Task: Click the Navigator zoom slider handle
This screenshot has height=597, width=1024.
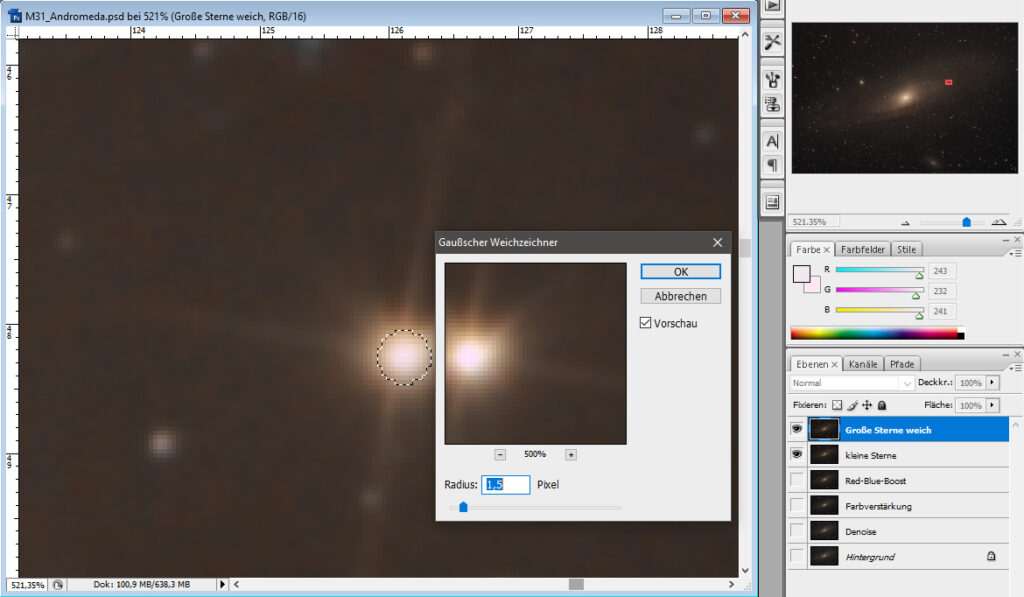Action: point(967,222)
